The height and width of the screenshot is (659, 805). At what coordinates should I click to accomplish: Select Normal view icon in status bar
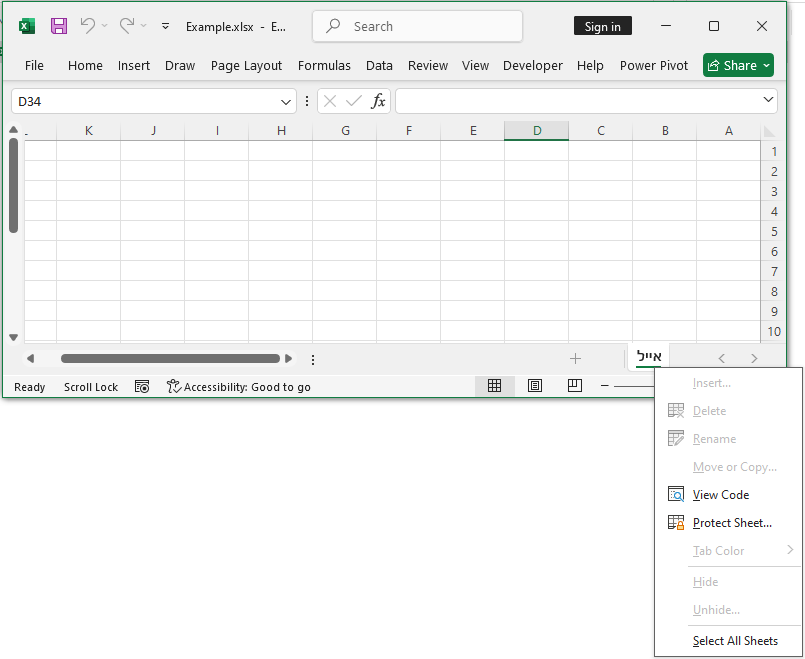click(494, 387)
